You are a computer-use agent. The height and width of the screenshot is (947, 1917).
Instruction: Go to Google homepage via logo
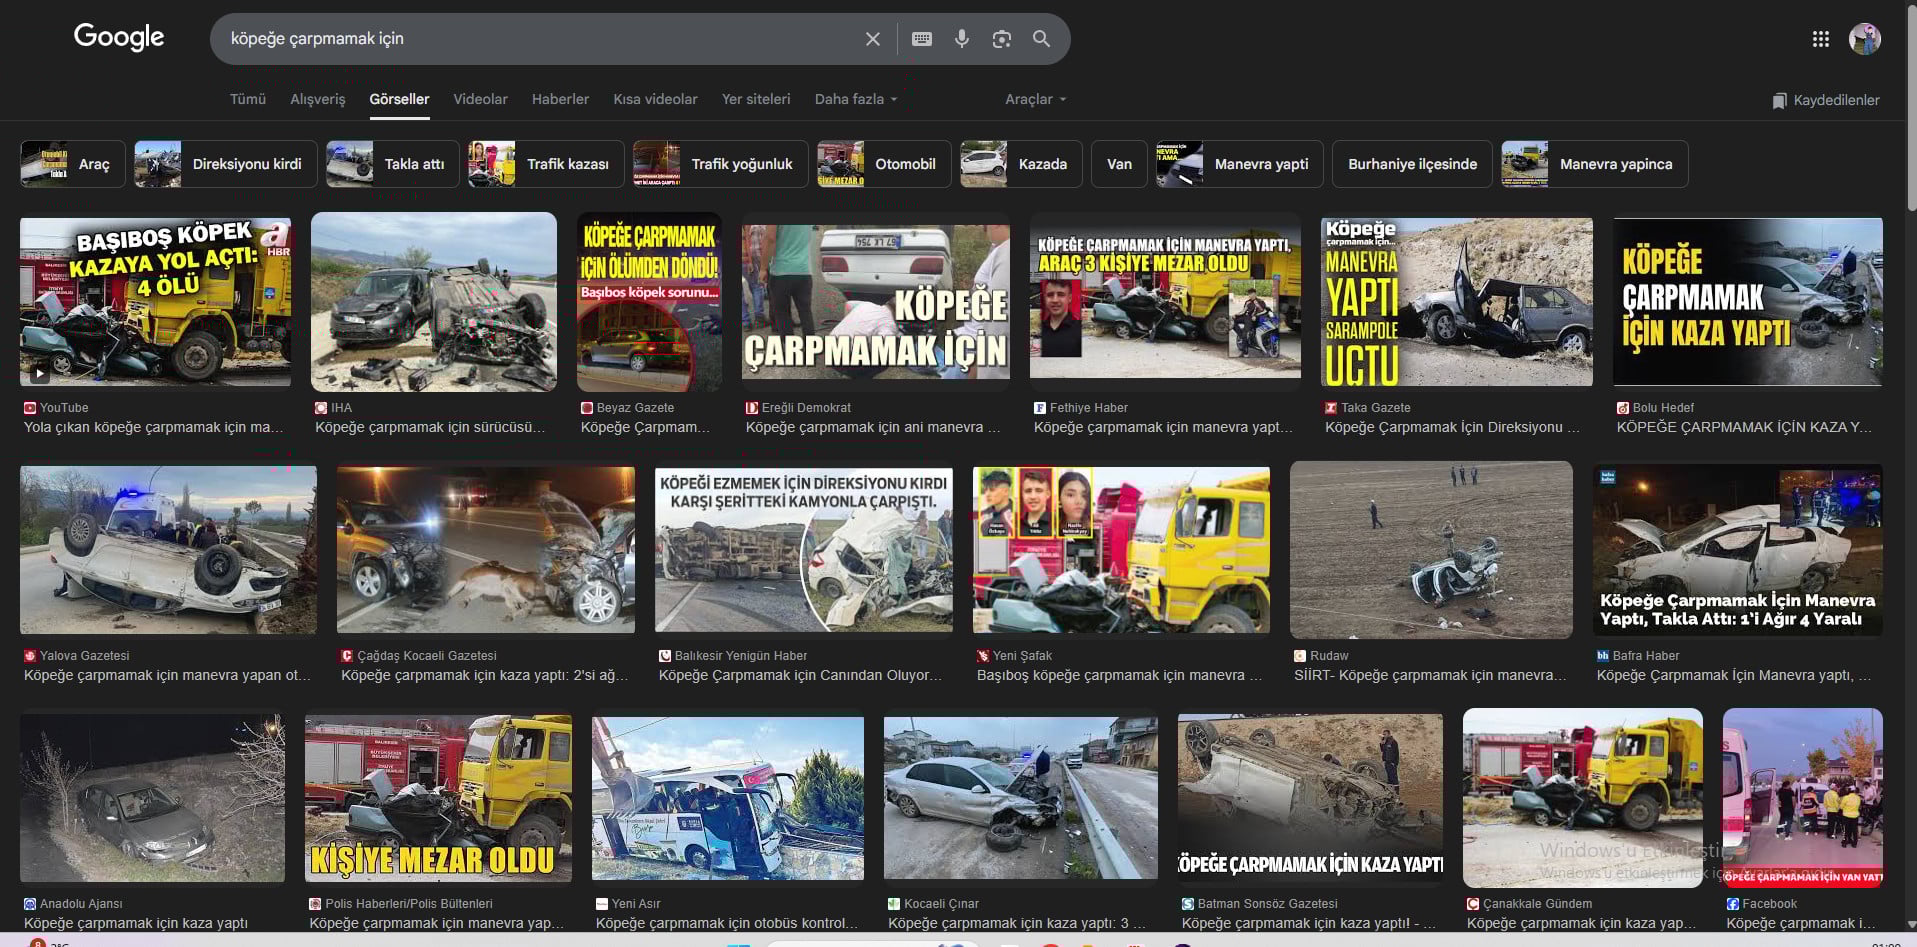(x=119, y=38)
